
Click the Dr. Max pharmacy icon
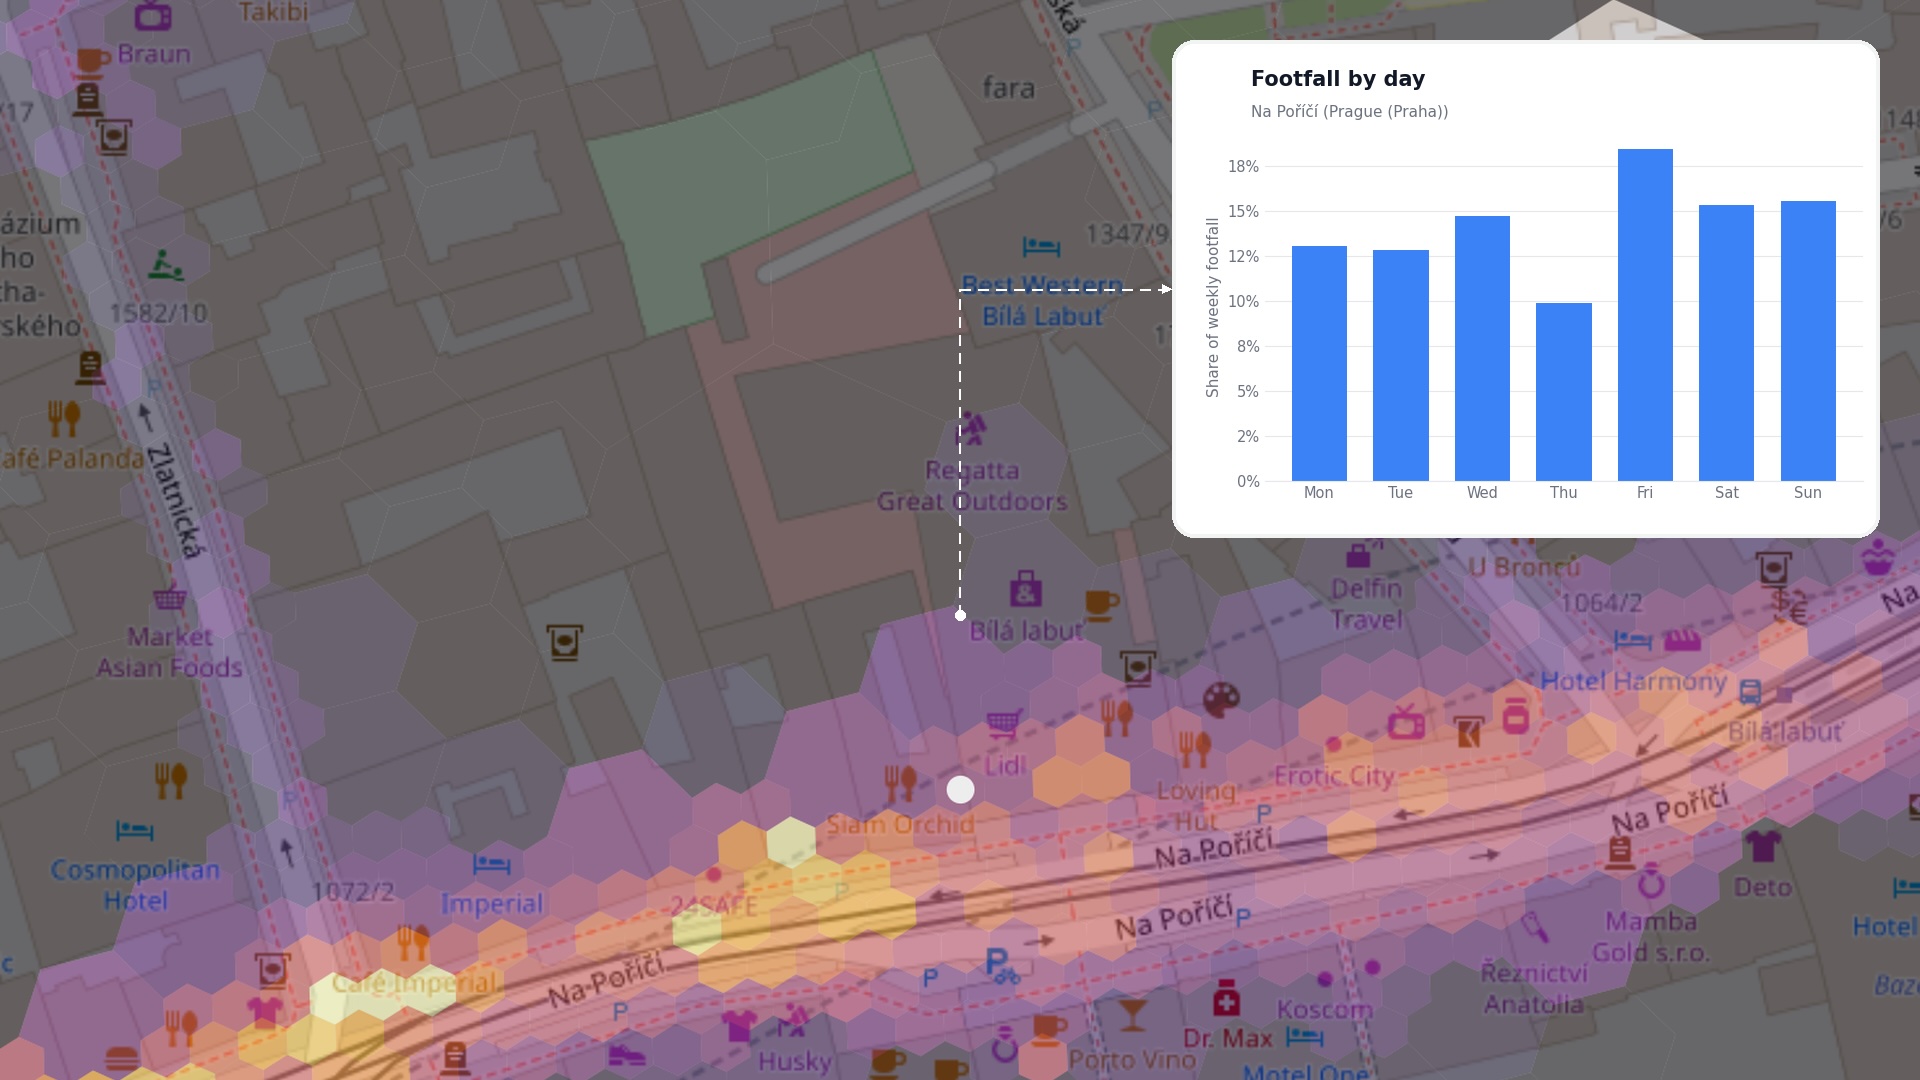point(1226,998)
